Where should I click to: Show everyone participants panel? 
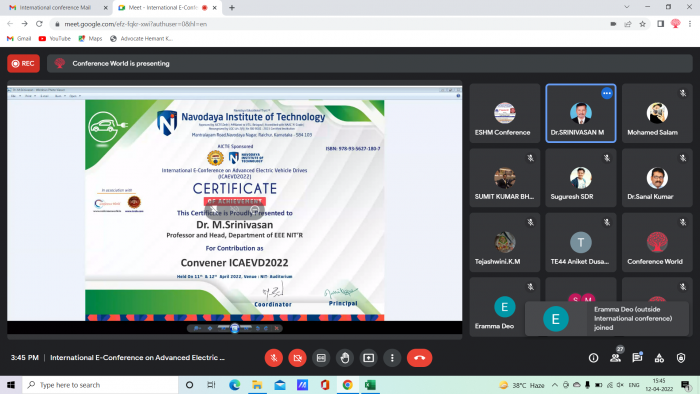(x=616, y=358)
